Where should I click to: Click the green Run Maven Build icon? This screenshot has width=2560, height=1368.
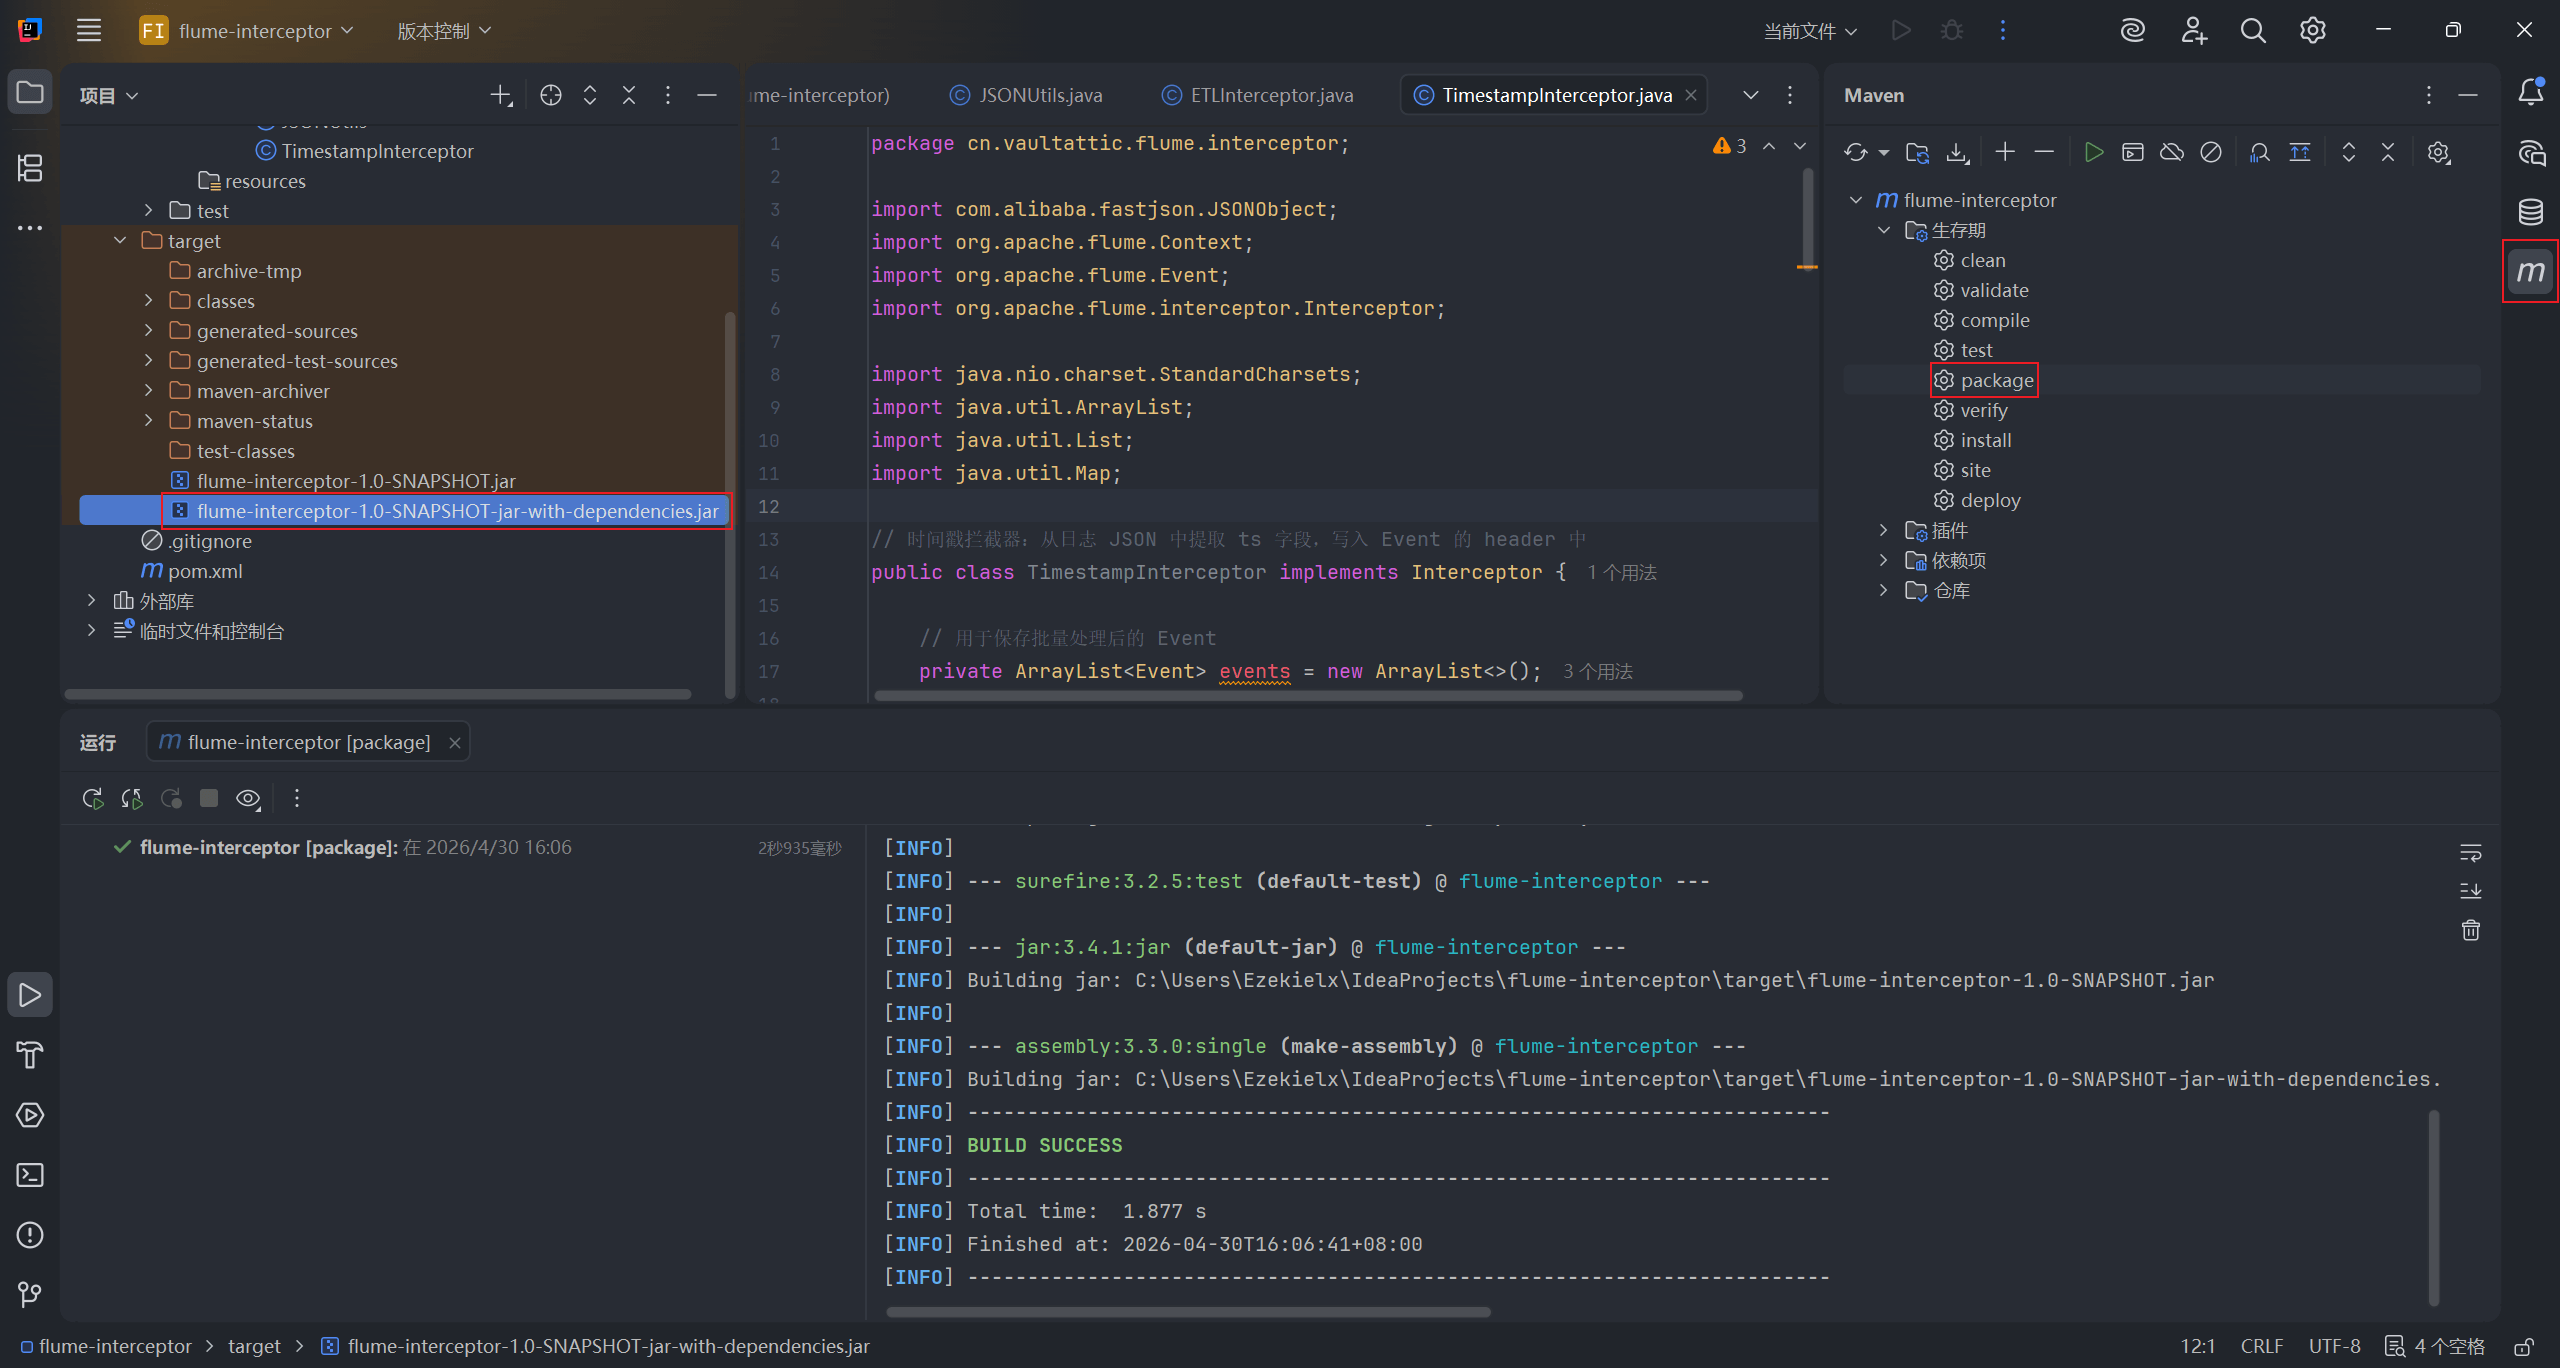tap(2093, 152)
